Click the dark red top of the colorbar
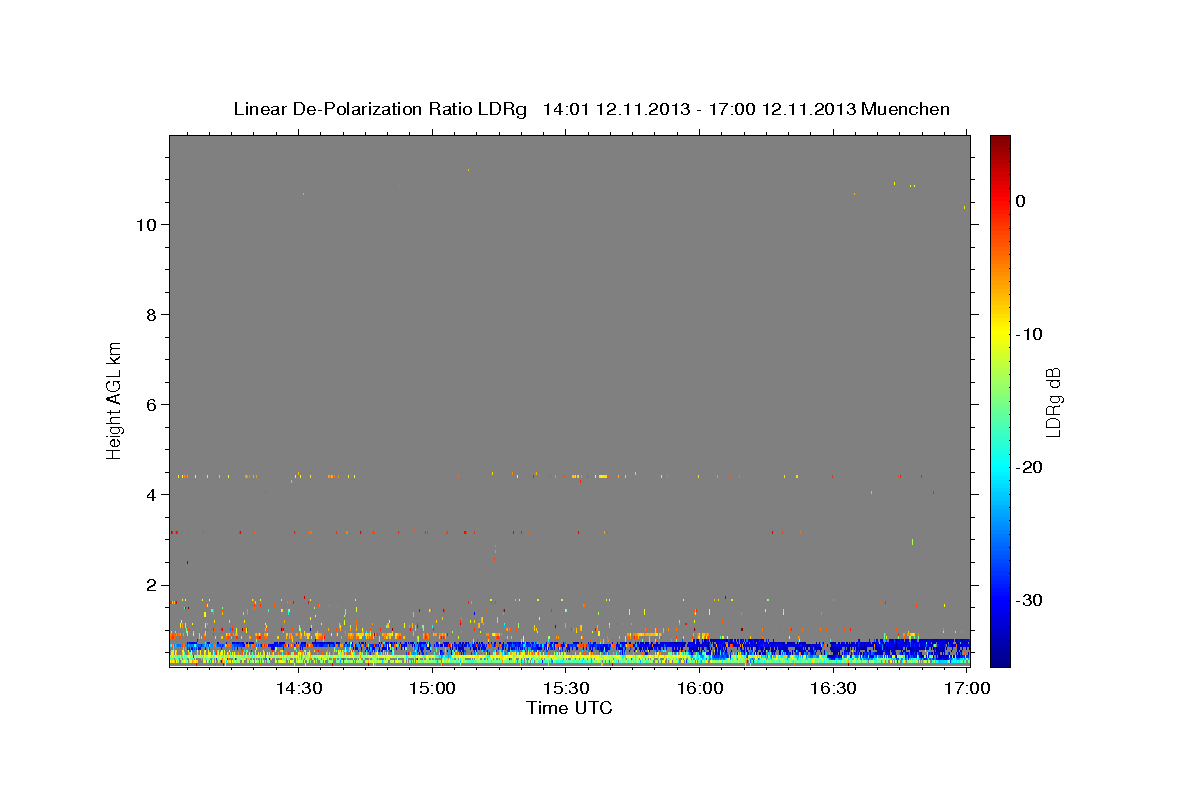The image size is (1200, 800). pyautogui.click(x=1000, y=142)
